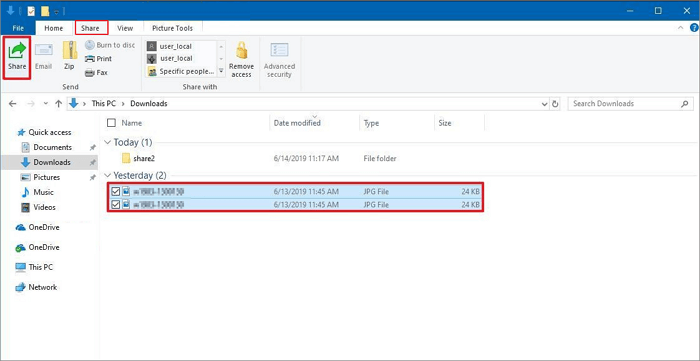Image resolution: width=700 pixels, height=361 pixels.
Task: Switch to the Share ribbon tab
Action: pyautogui.click(x=91, y=28)
